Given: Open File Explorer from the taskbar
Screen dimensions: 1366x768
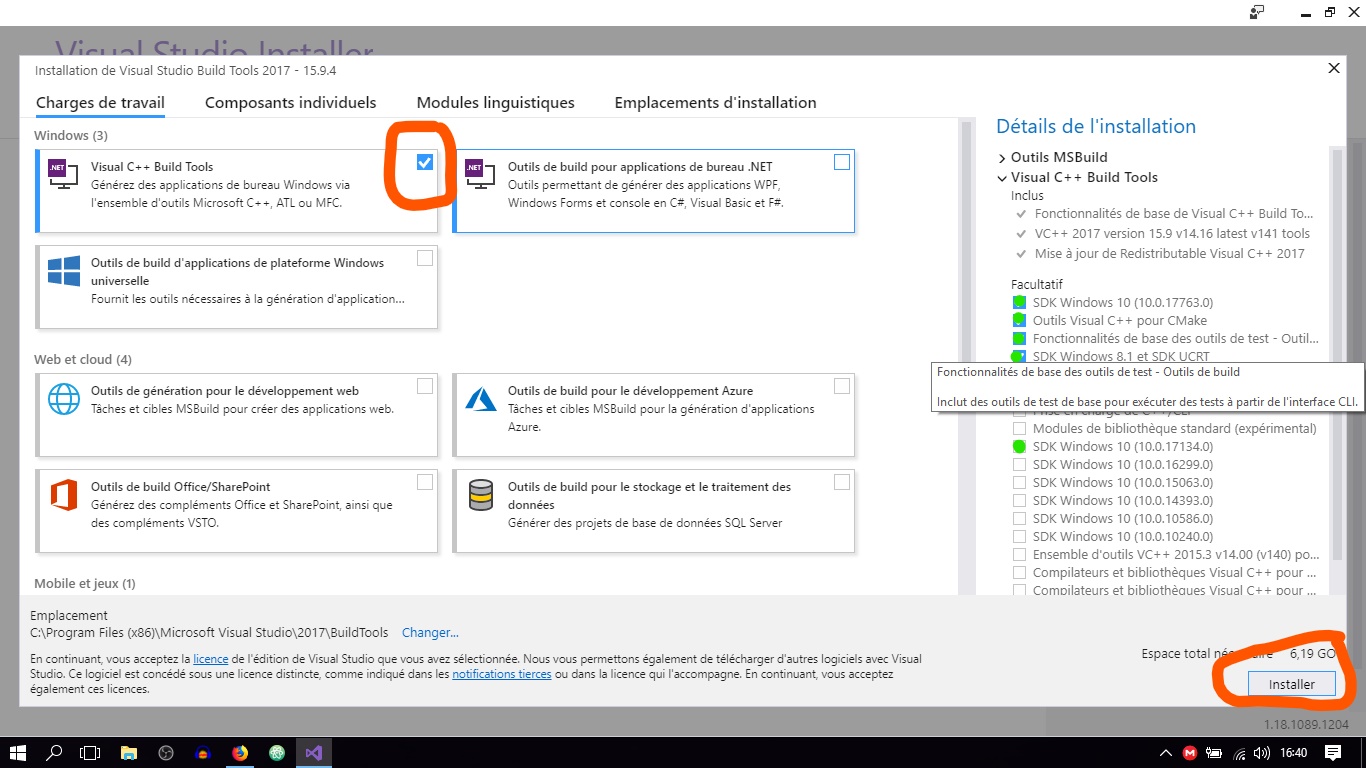Looking at the screenshot, I should (x=129, y=752).
